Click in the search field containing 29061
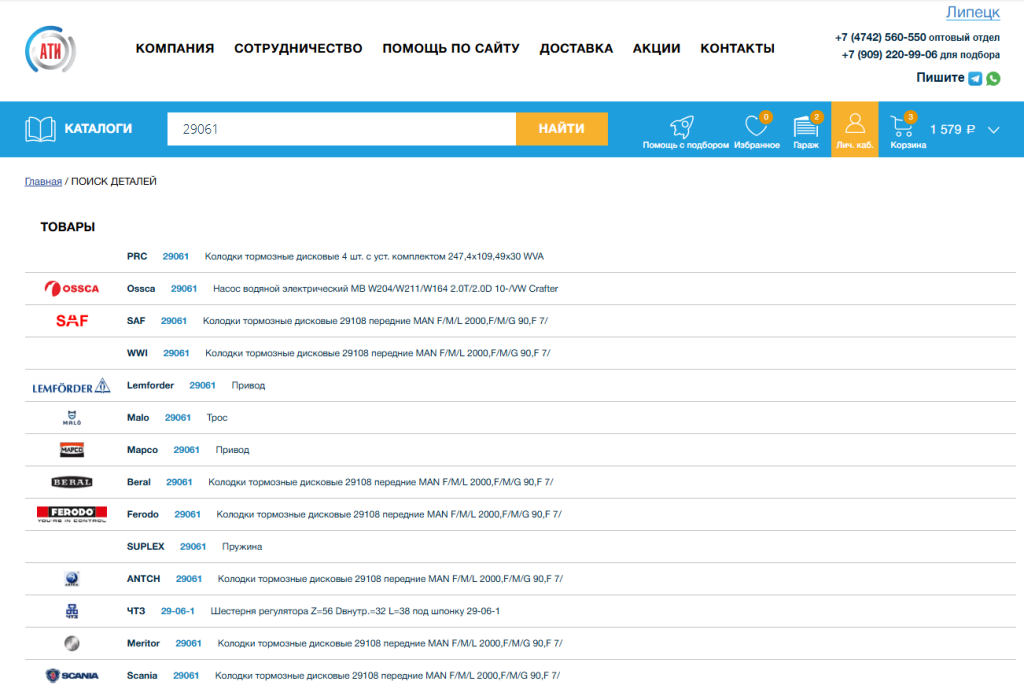This screenshot has height=685, width=1024. 340,129
